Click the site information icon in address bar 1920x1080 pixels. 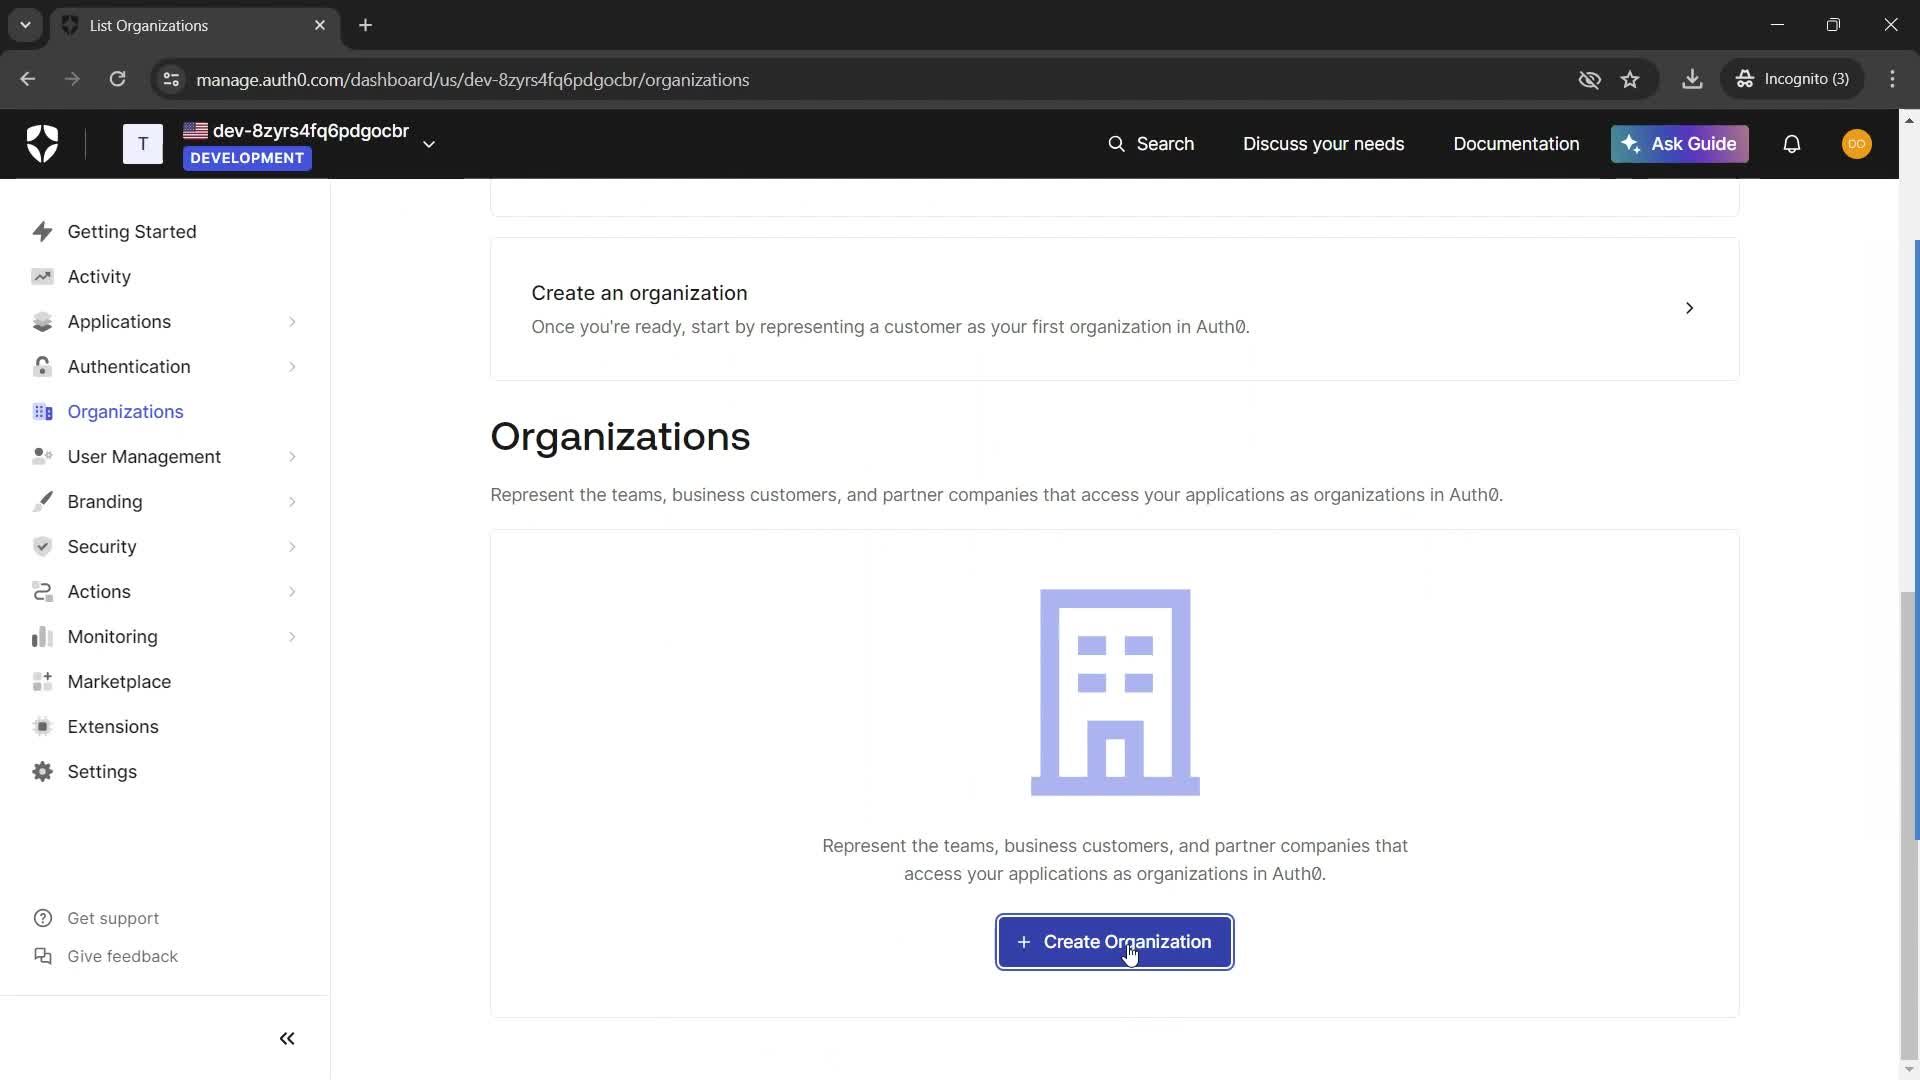(171, 79)
